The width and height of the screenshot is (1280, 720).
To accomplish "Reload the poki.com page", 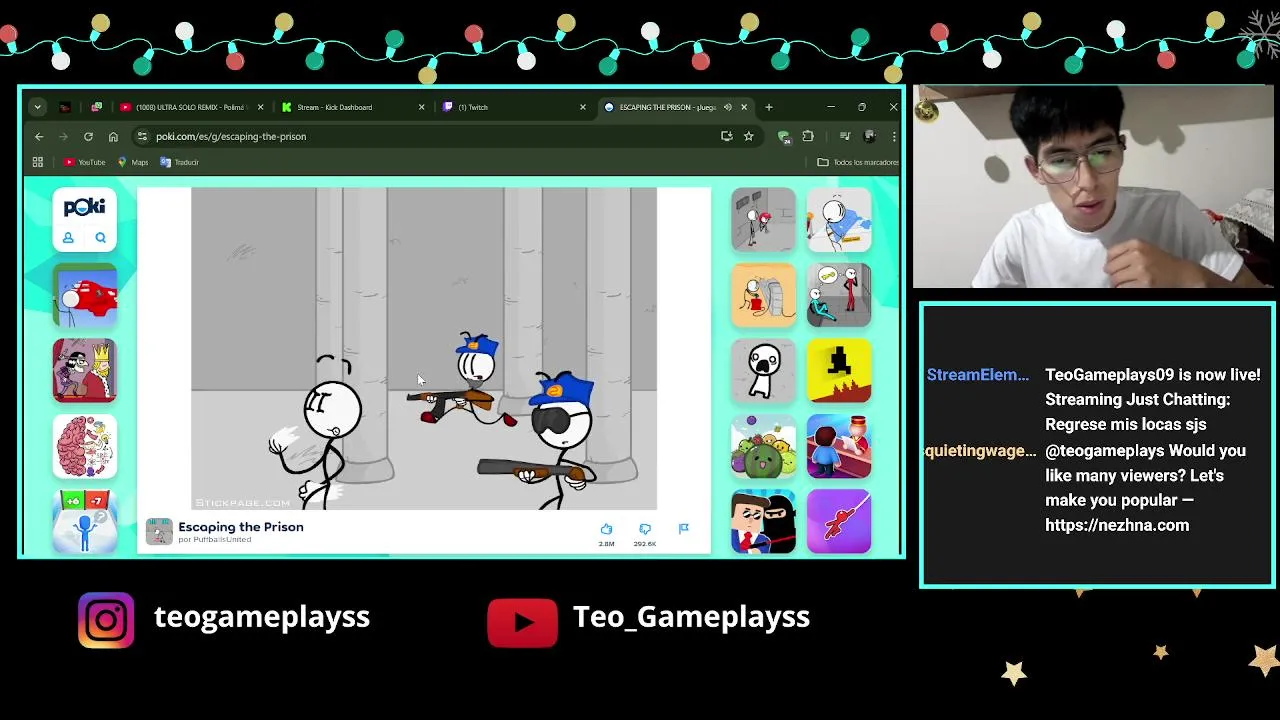I will [88, 136].
